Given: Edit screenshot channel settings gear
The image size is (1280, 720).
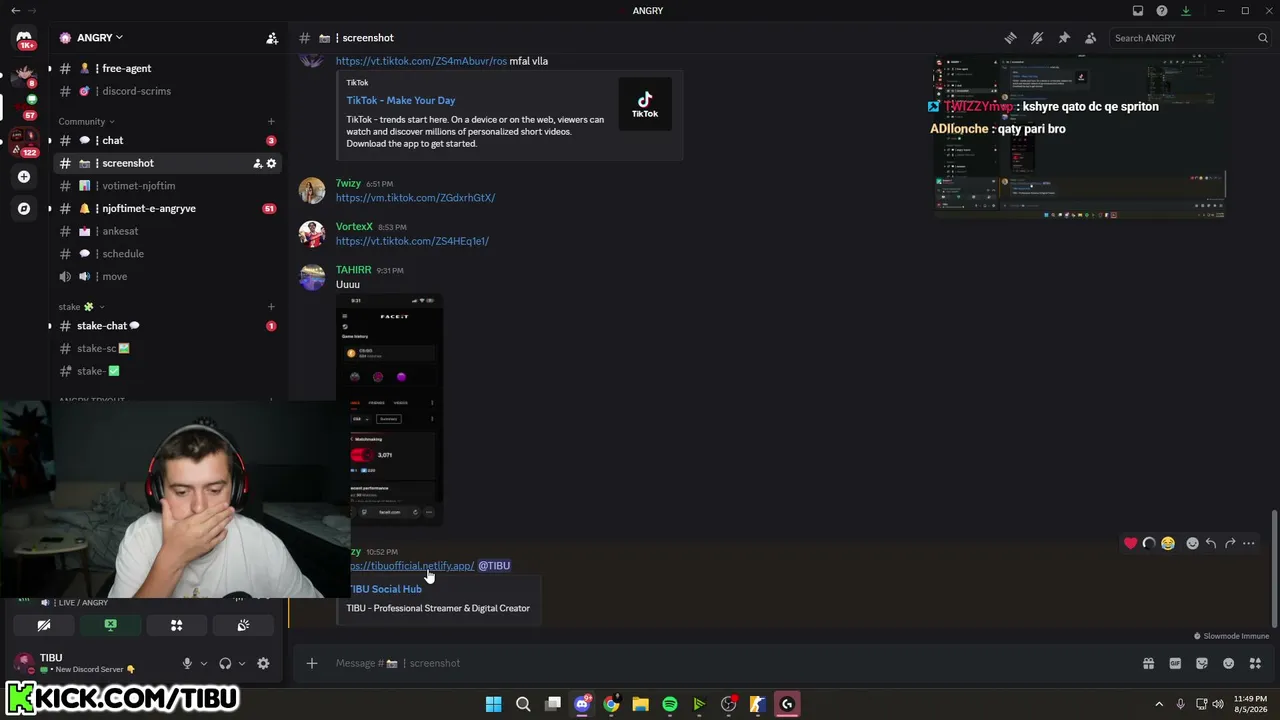Looking at the screenshot, I should (x=271, y=163).
